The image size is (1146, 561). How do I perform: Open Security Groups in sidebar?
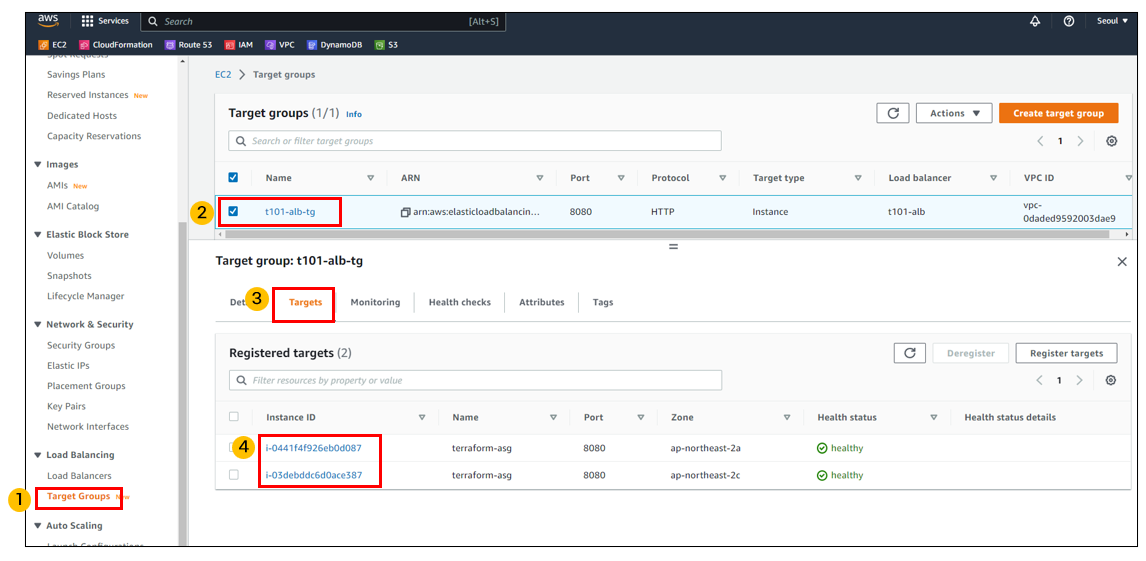point(80,345)
